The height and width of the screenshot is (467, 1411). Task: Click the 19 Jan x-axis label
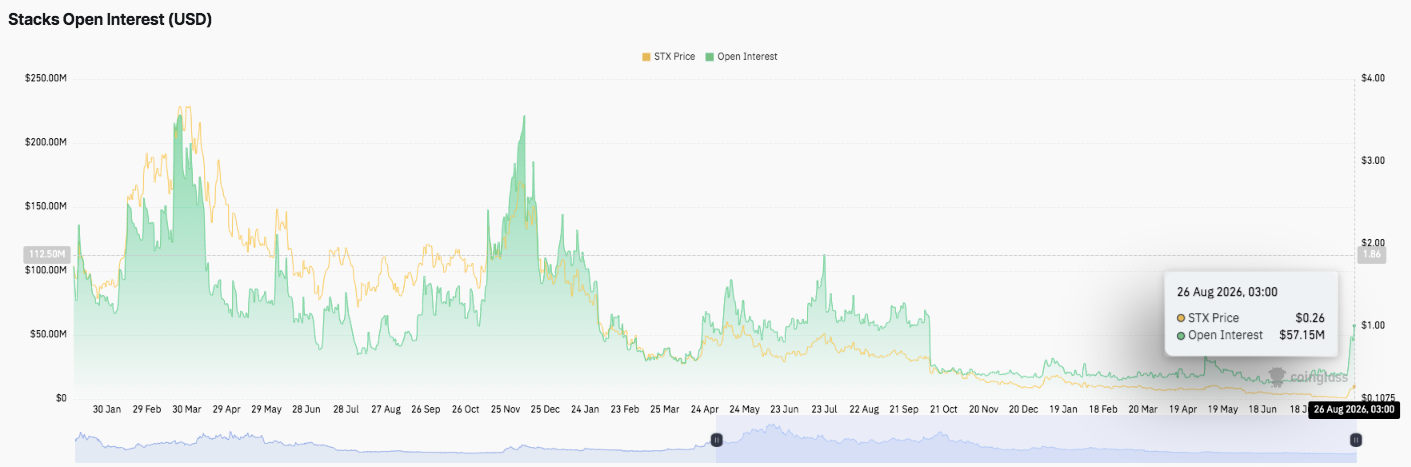(1063, 410)
